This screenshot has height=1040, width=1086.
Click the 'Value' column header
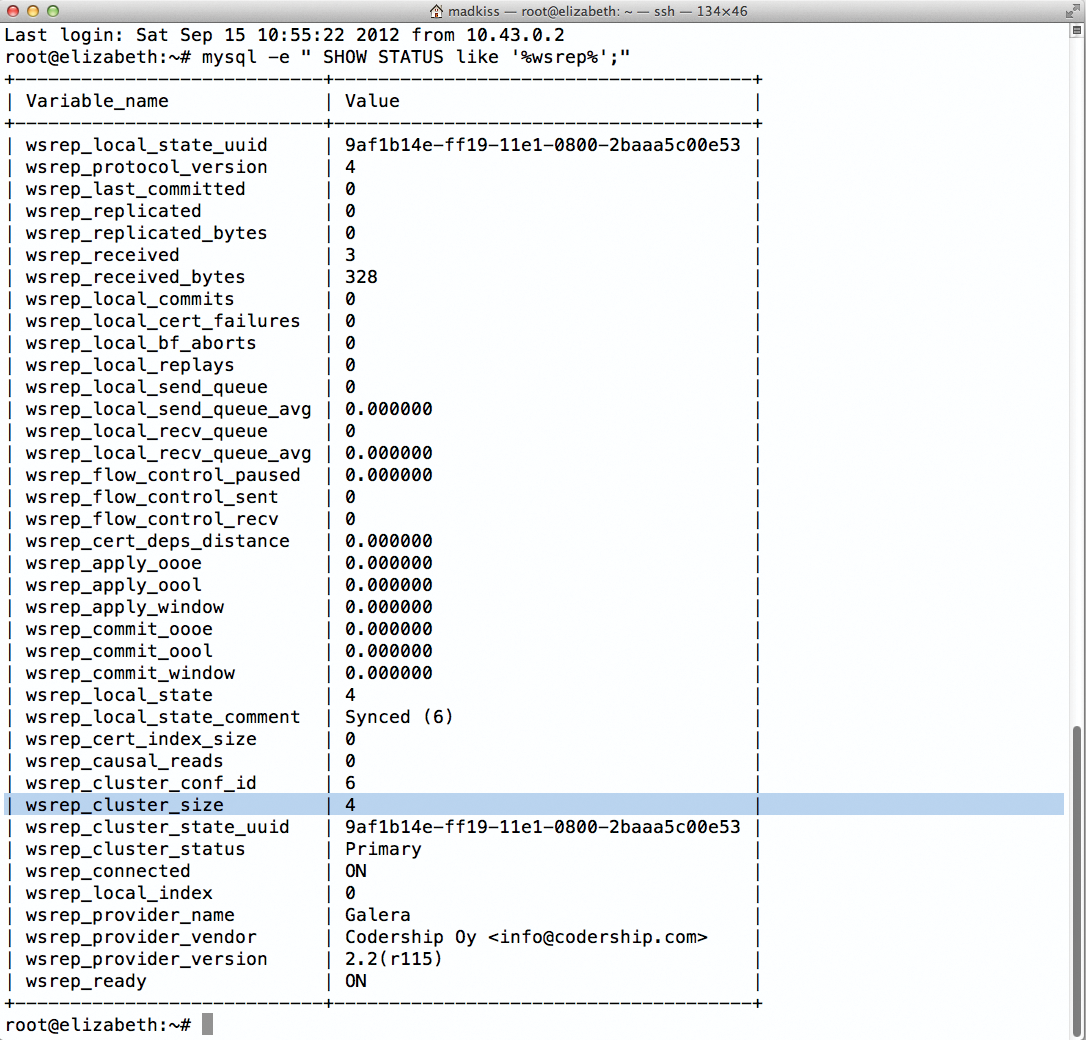tap(372, 101)
